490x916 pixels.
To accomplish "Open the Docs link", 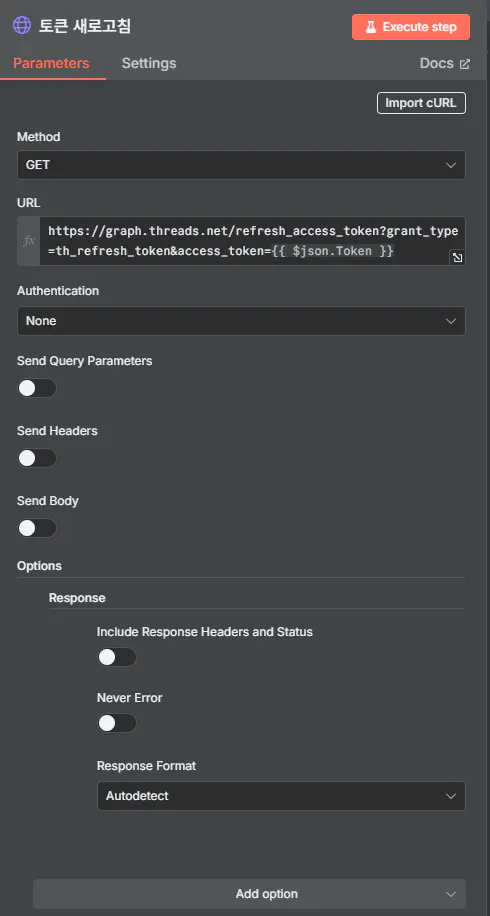I will [x=444, y=64].
